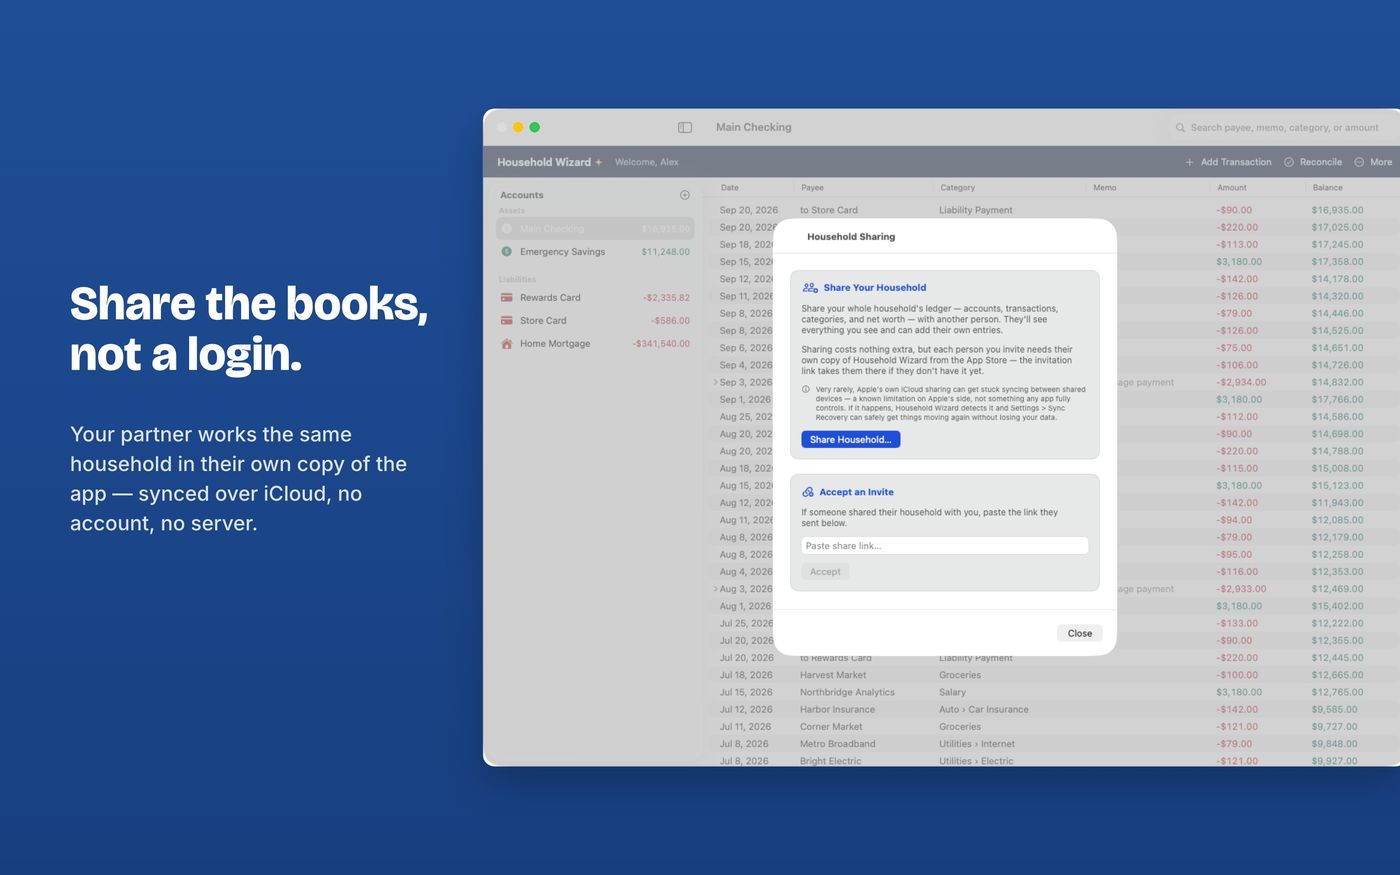Viewport: 1400px width, 875px height.
Task: Sort by the Amount column header
Action: click(1231, 188)
